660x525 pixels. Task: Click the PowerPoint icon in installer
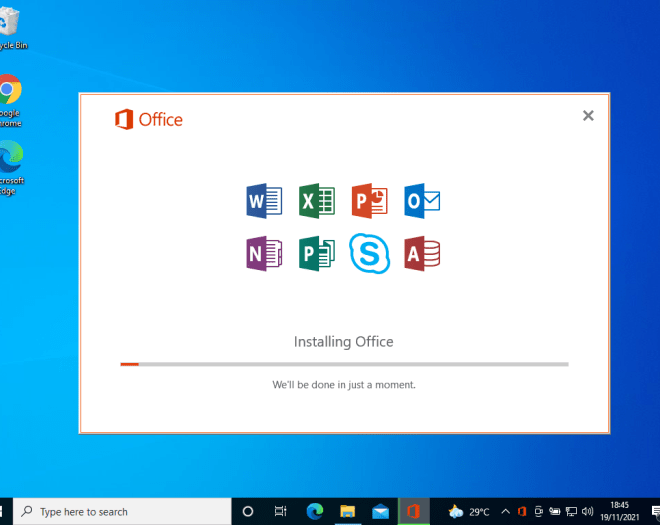tap(369, 201)
